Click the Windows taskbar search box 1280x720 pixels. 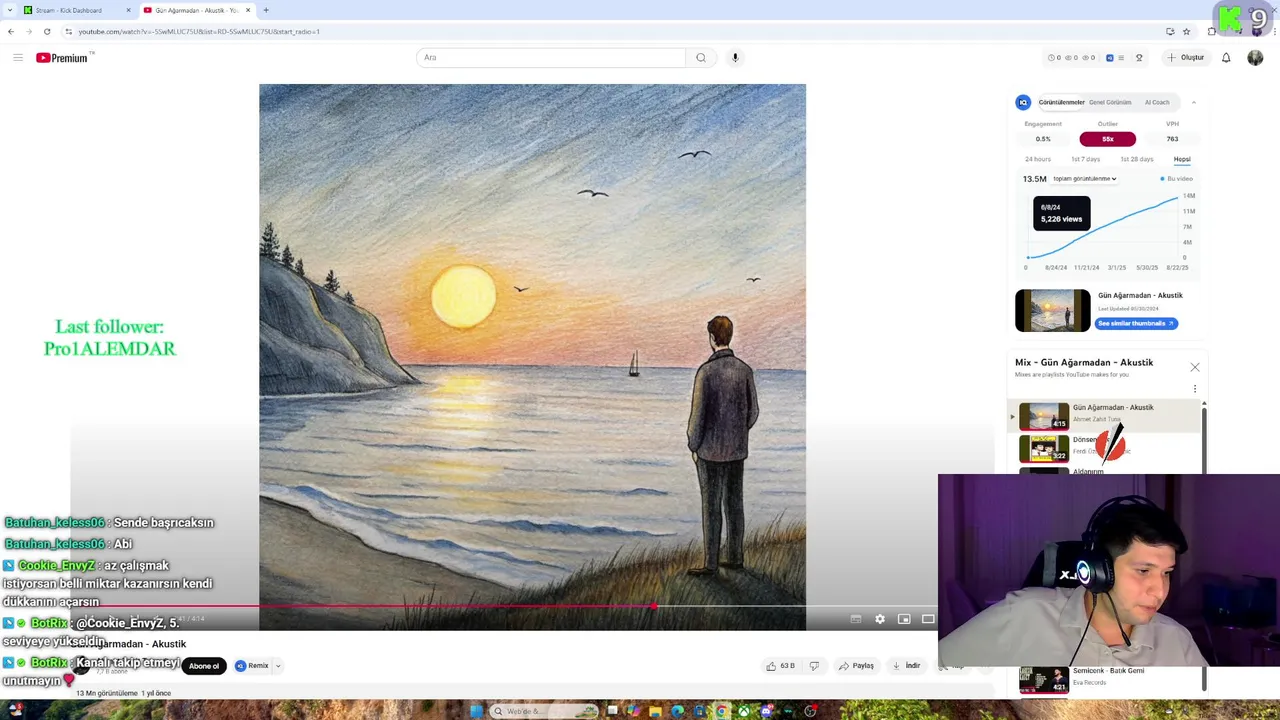[x=543, y=711]
